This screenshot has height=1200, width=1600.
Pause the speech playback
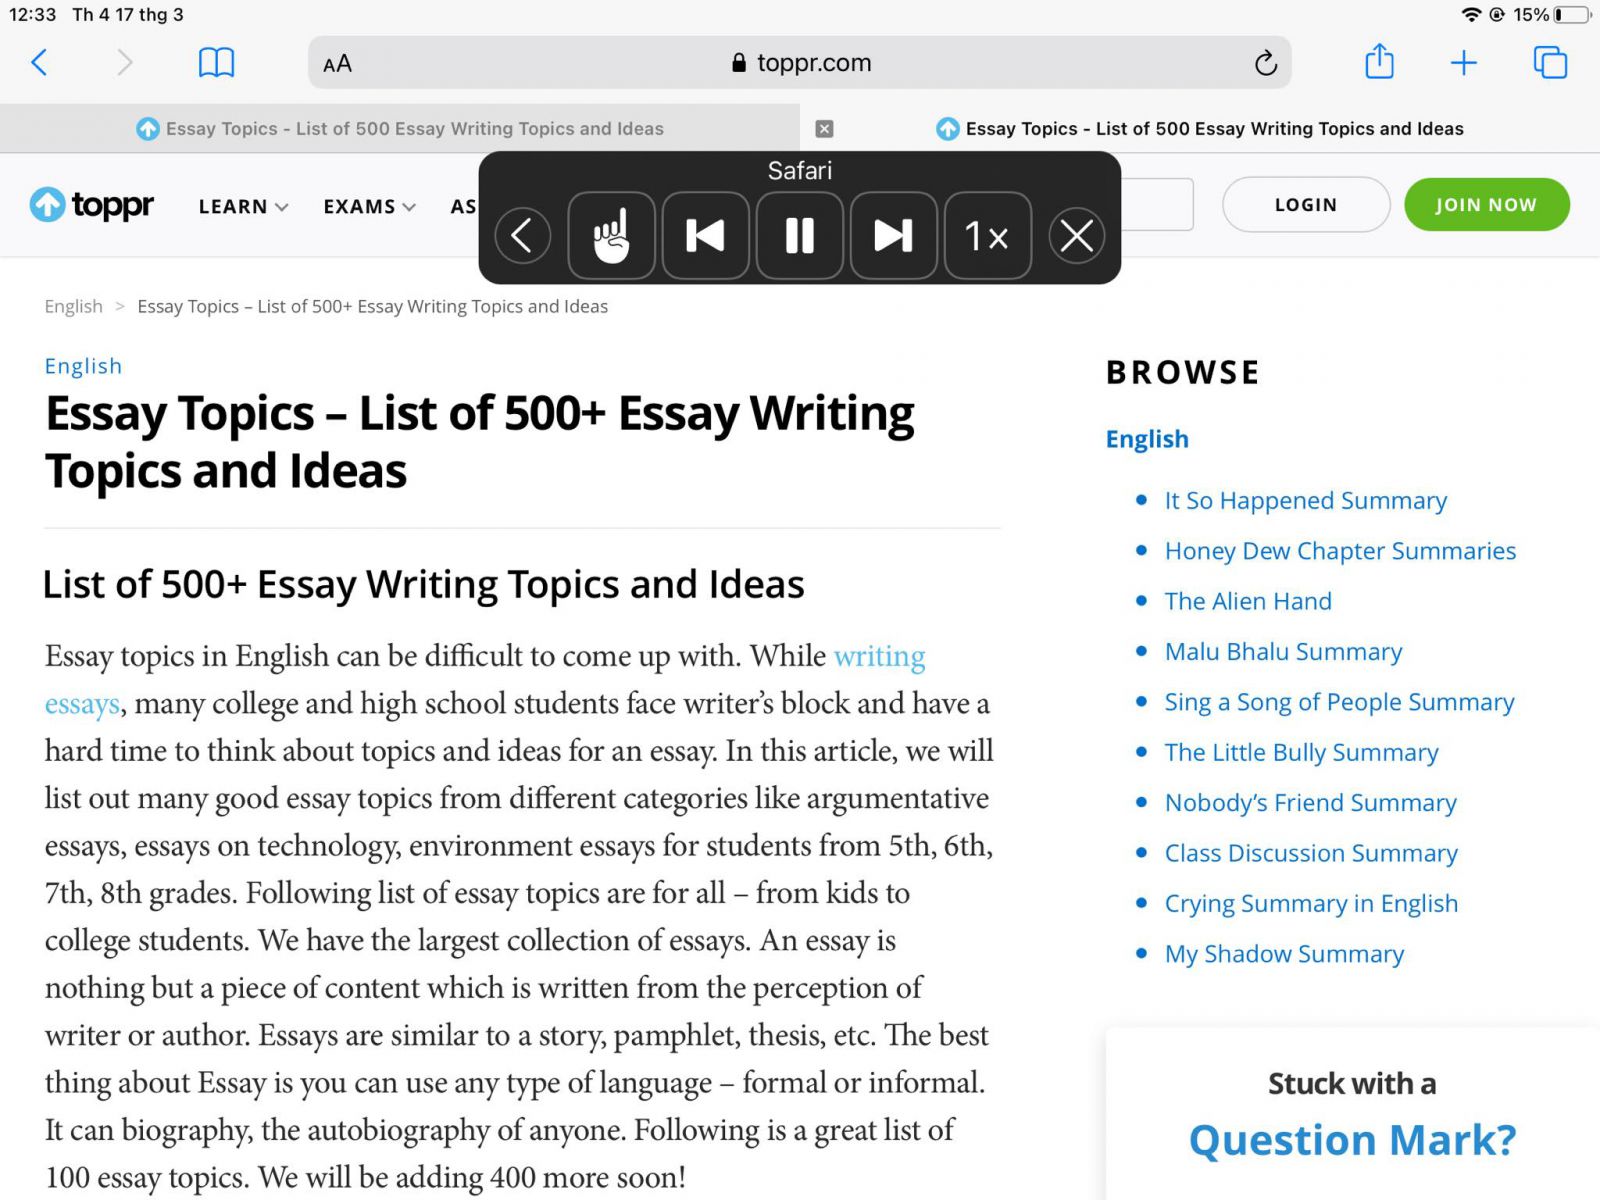pos(799,236)
